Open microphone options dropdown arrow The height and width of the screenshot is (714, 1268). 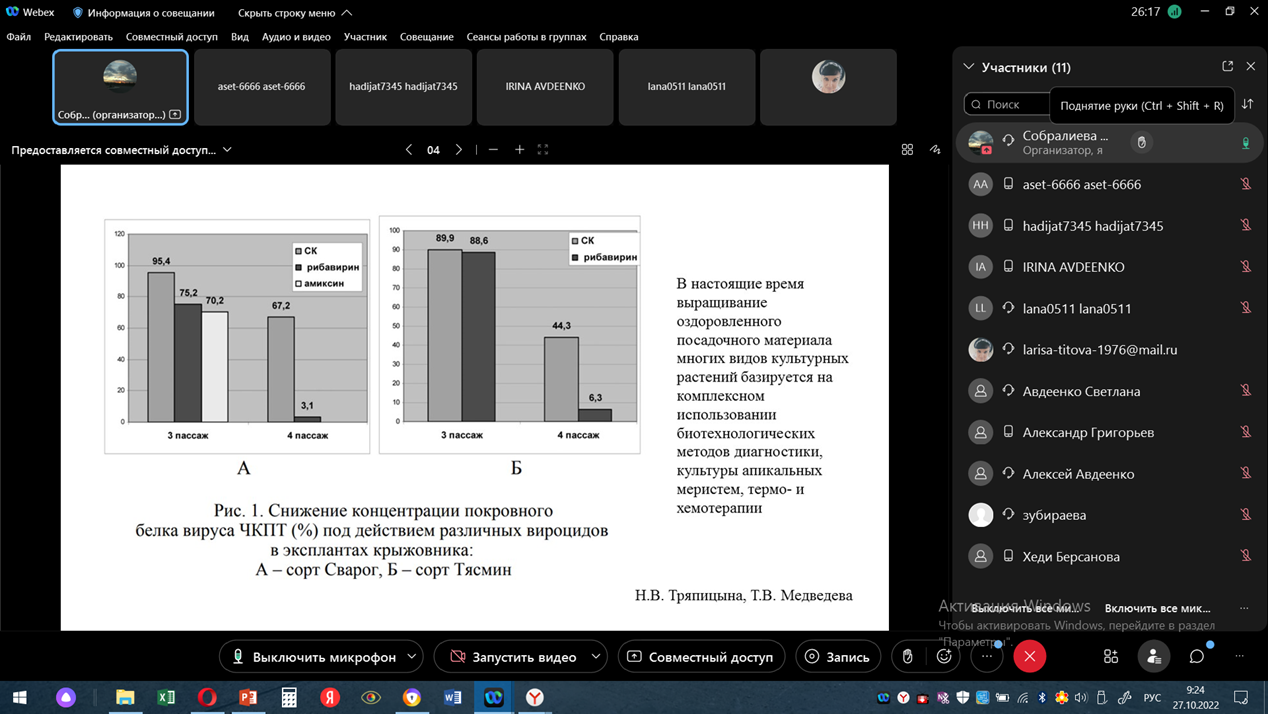click(412, 657)
